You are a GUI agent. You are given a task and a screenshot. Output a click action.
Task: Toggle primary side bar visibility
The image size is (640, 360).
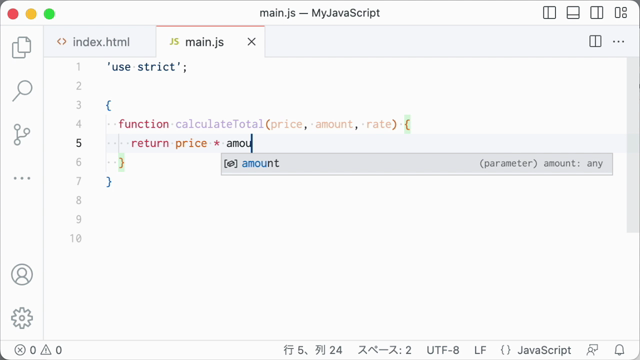point(549,13)
